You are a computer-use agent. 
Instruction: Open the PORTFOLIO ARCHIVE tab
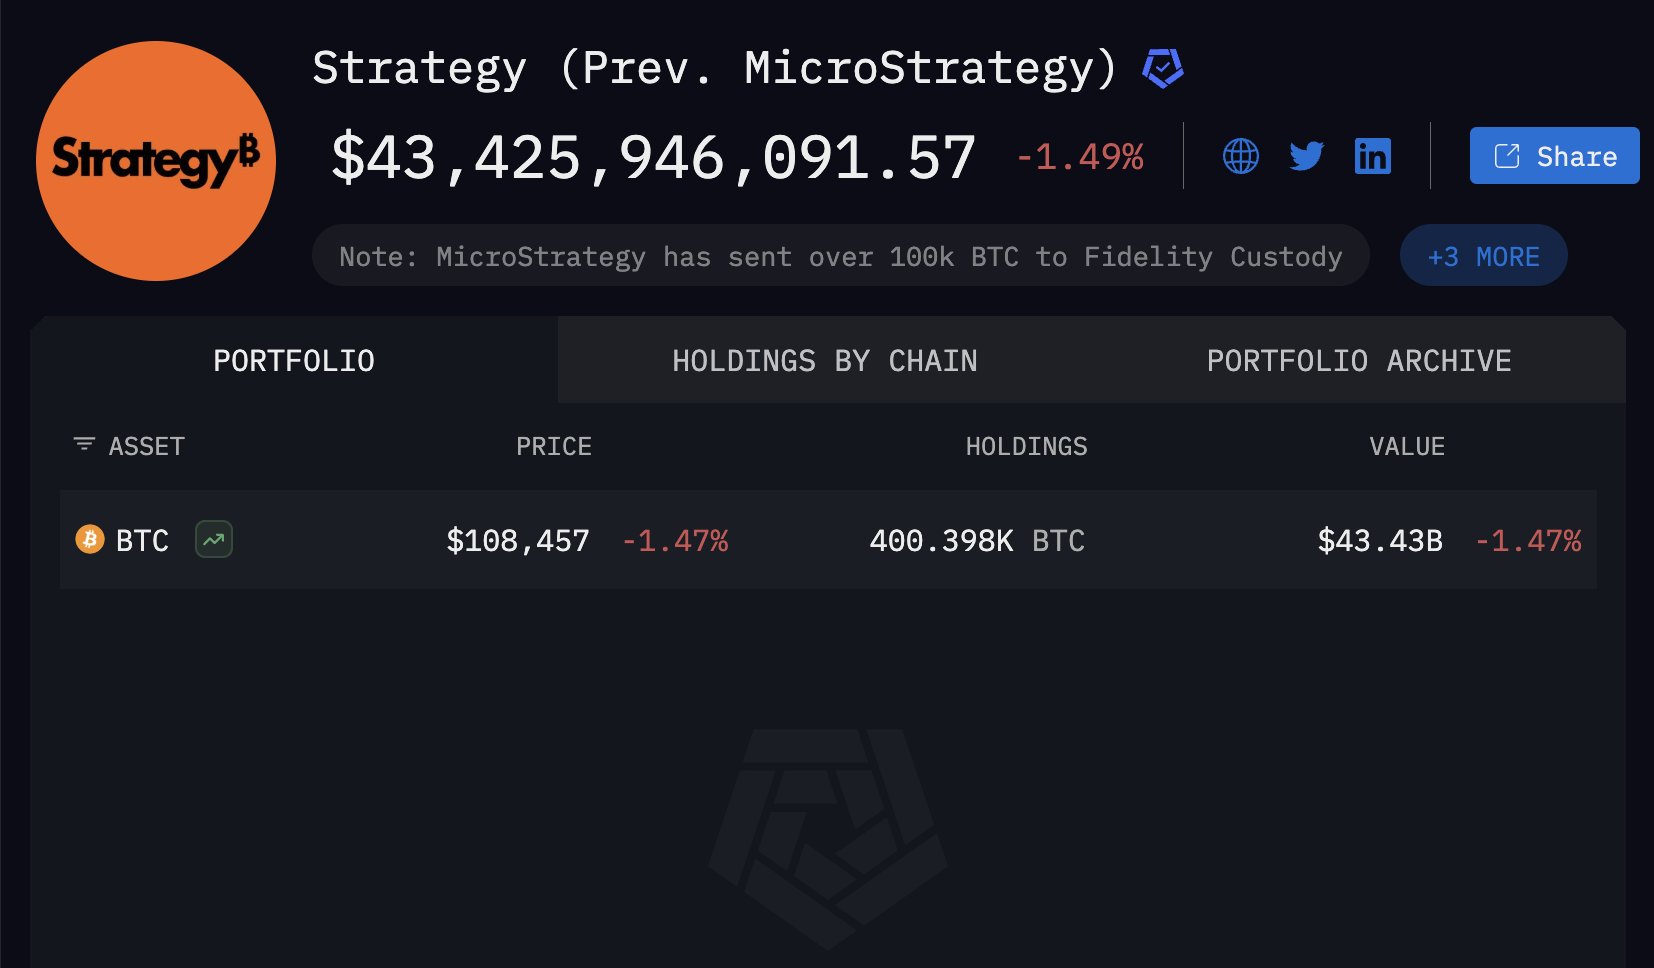pos(1358,361)
